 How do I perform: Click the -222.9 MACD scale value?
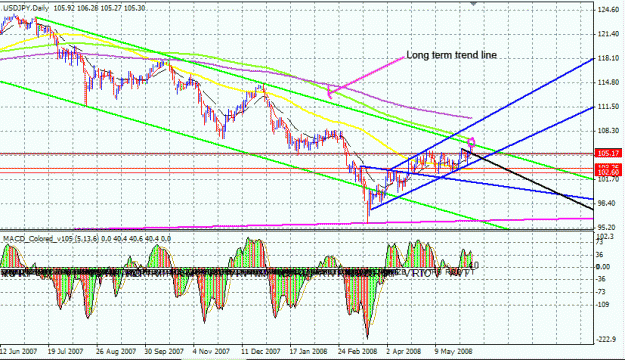[606, 339]
